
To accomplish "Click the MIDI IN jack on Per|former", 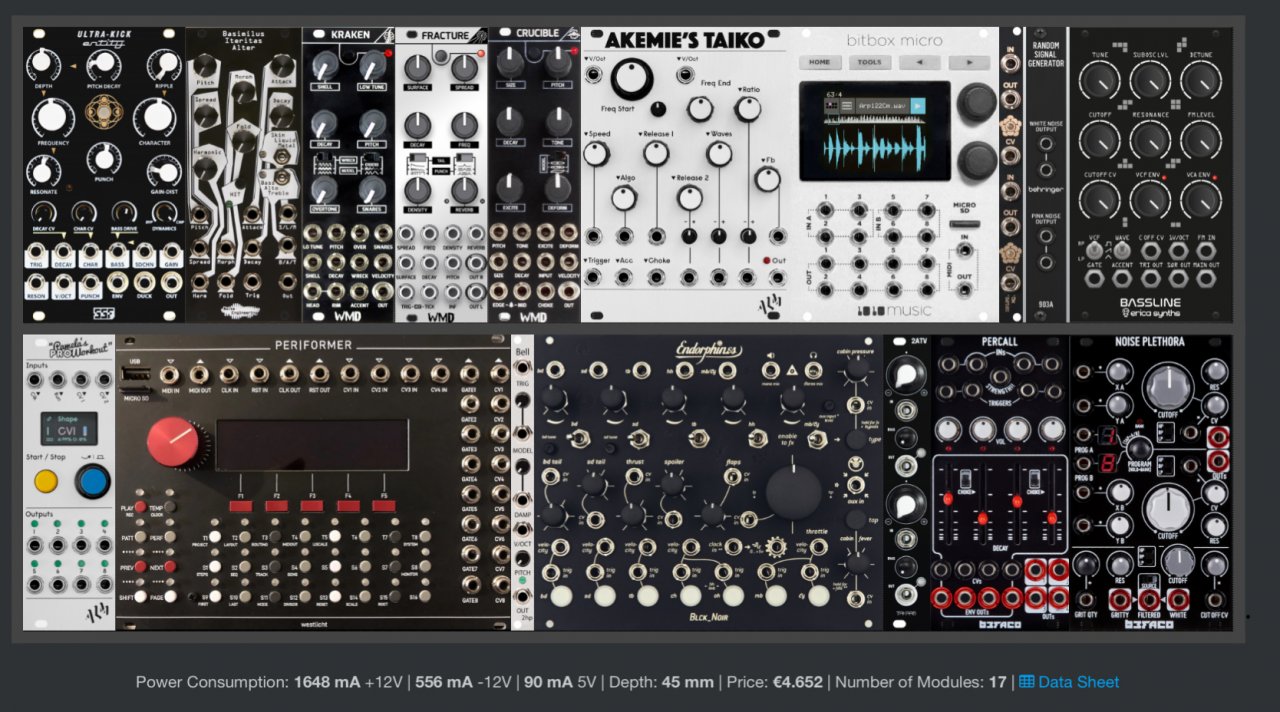I will 168,376.
